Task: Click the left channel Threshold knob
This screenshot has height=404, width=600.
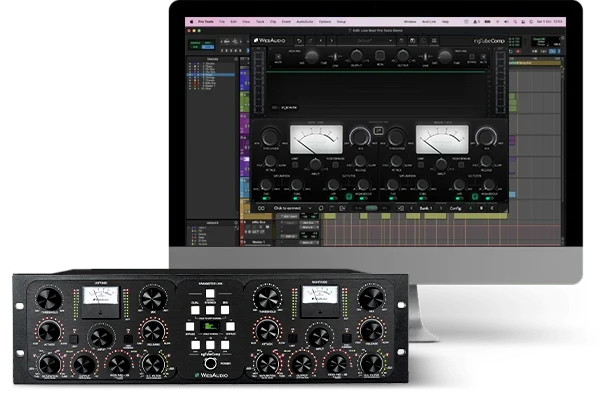Action: tap(271, 136)
